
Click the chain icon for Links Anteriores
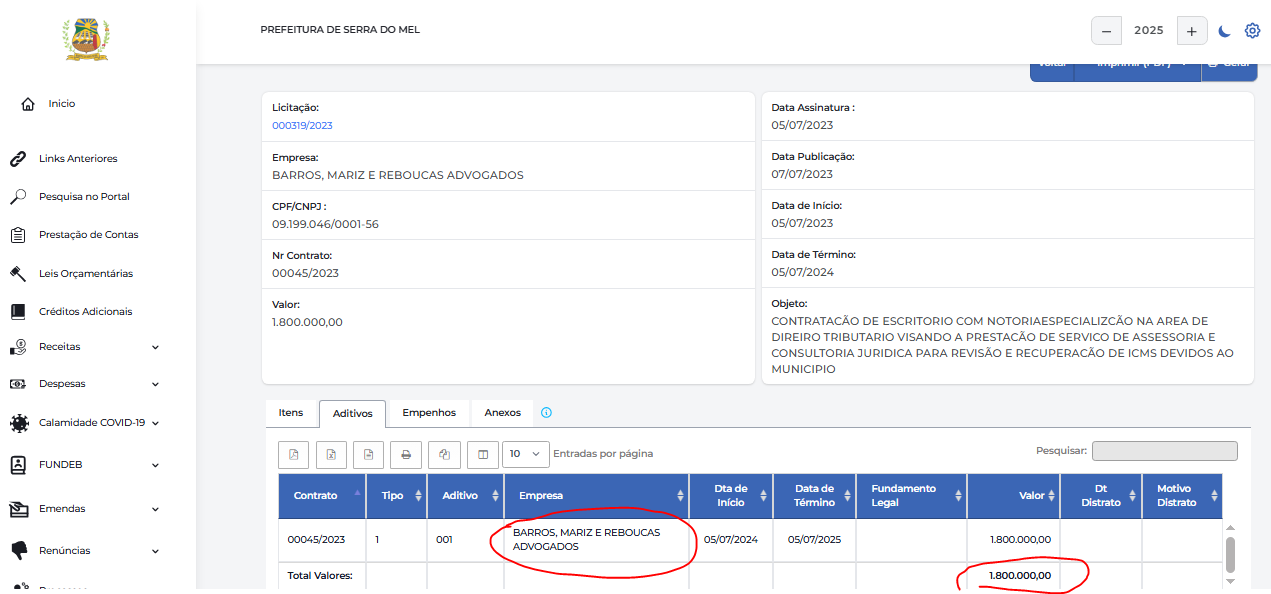click(x=17, y=159)
